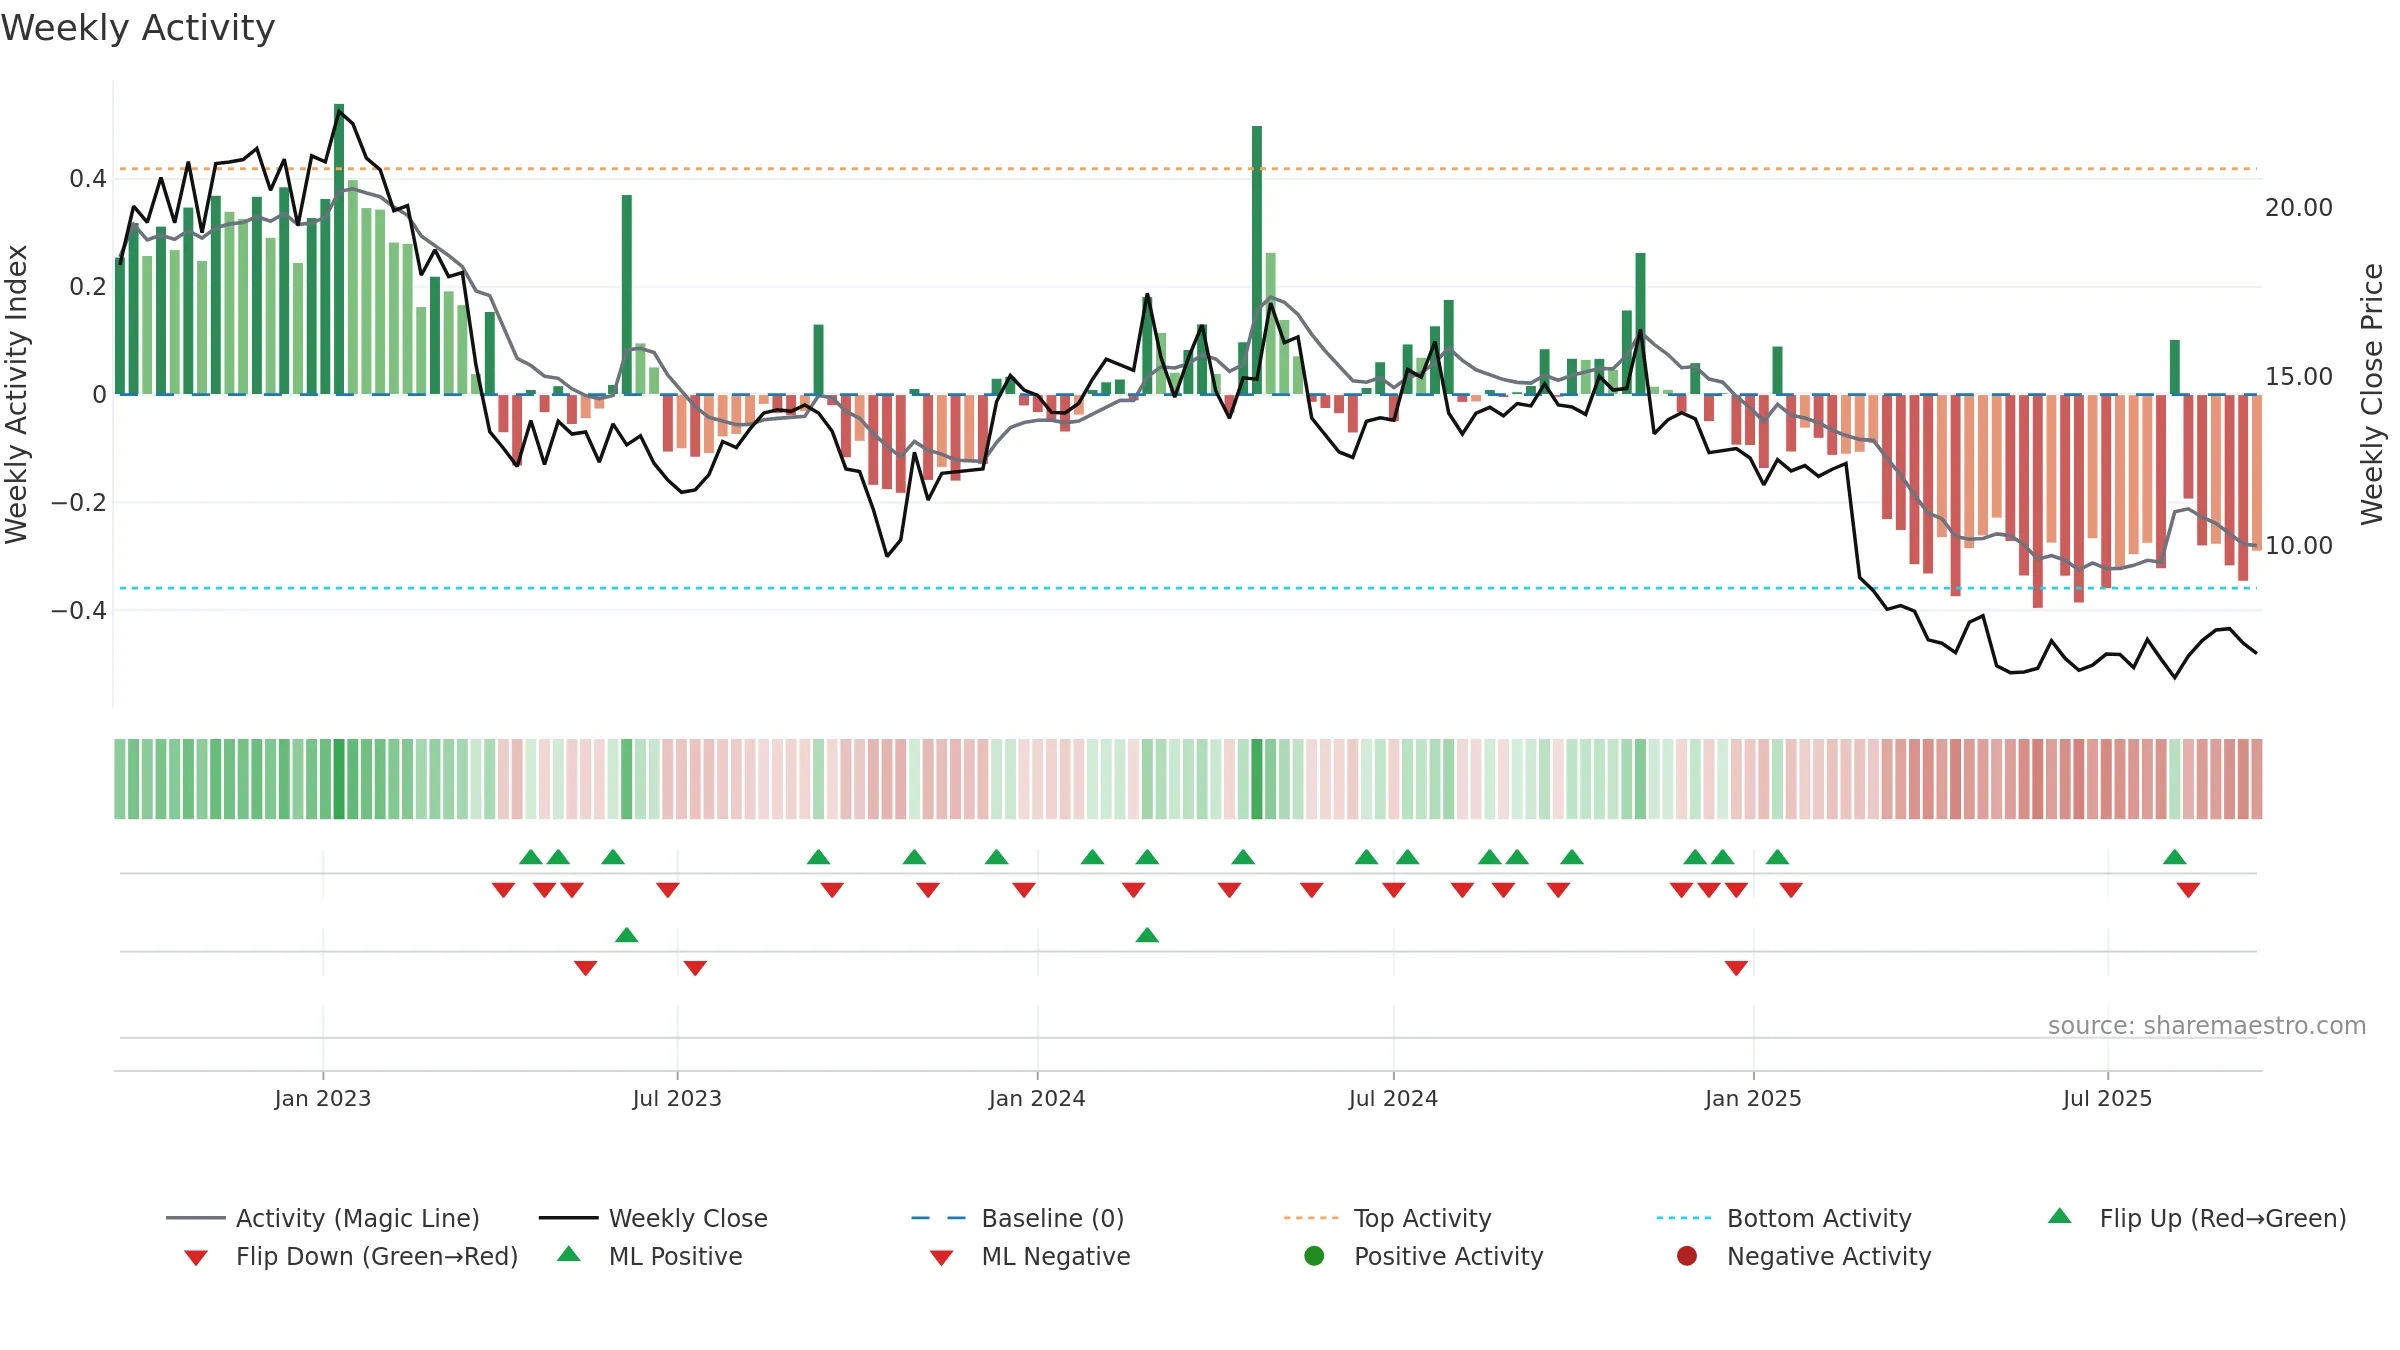Viewport: 2400px width, 1350px height.
Task: Click the Jan 2025 x-axis label
Action: click(1753, 1098)
